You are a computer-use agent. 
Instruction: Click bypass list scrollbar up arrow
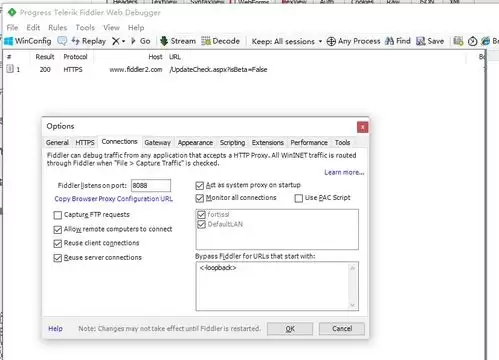353,268
